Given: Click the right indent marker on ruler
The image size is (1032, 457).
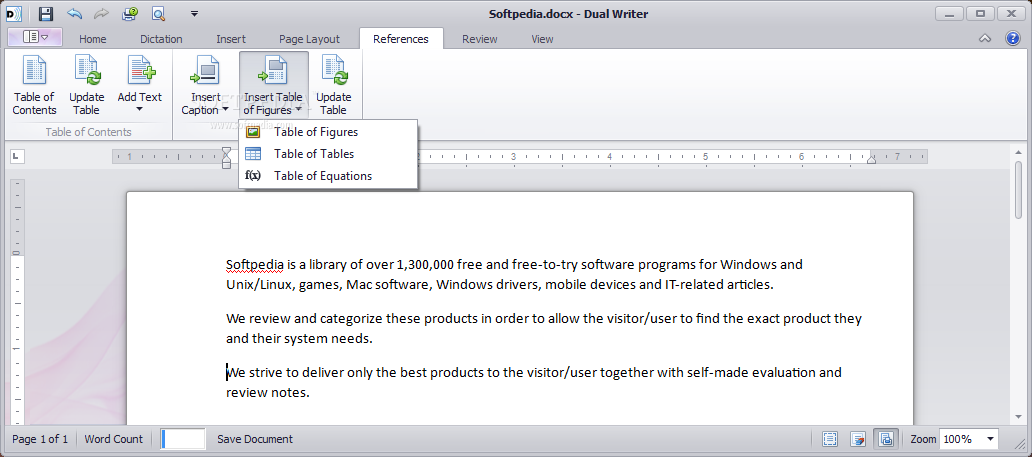Looking at the screenshot, I should (x=871, y=159).
